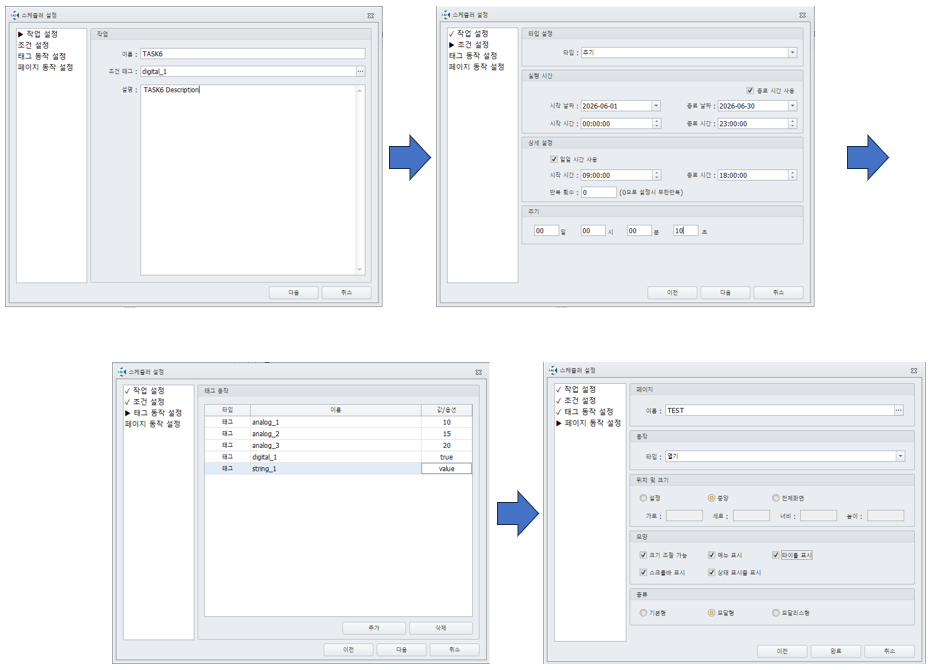This screenshot has width=932, height=670.
Task: Click the 반복 횟수 field with 0
Action: pos(599,192)
